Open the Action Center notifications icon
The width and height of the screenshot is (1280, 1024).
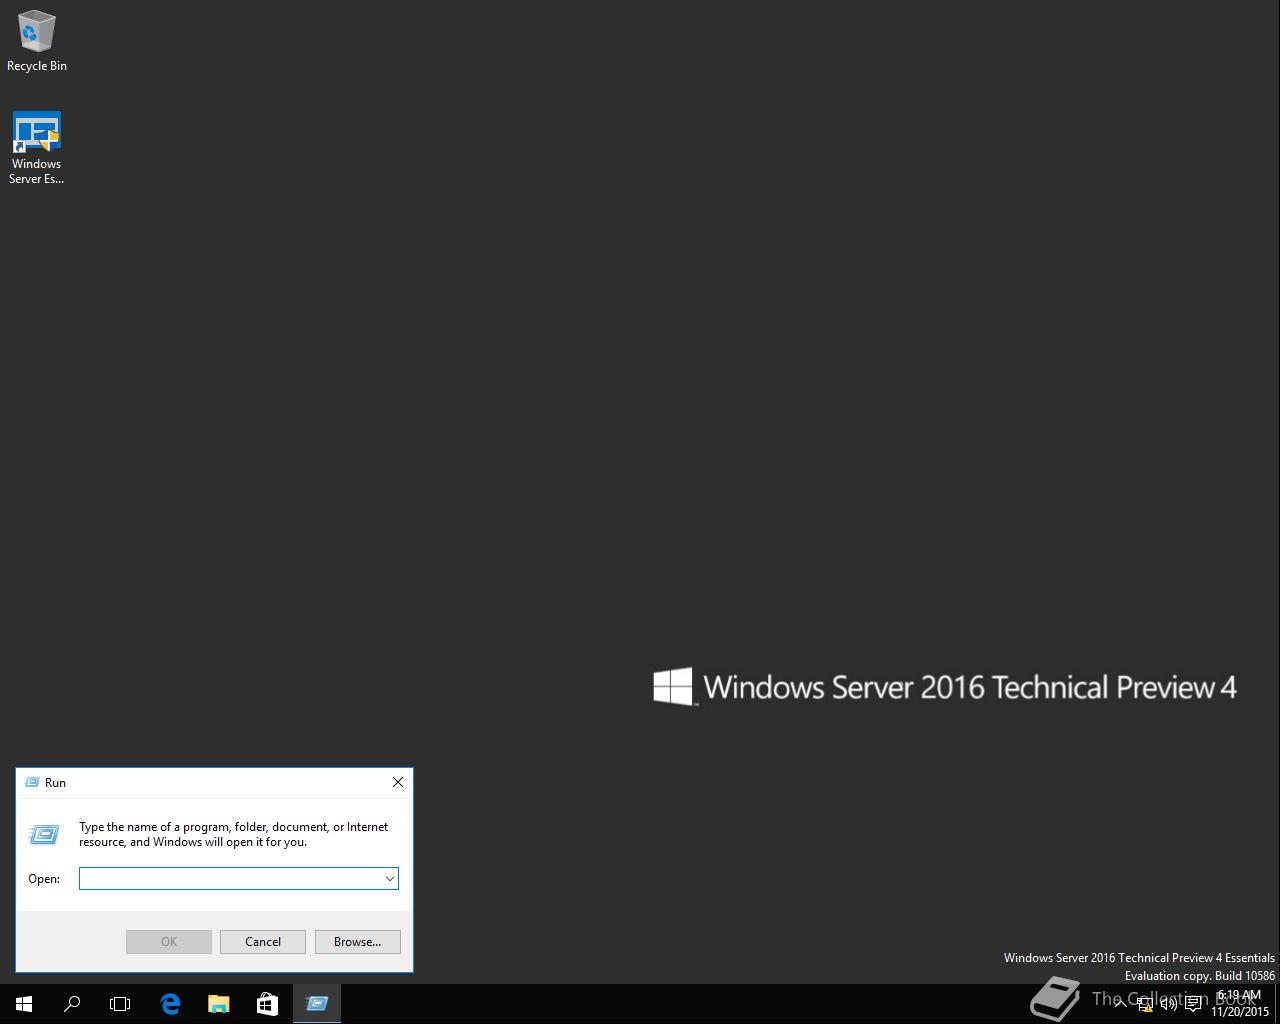point(1193,1004)
